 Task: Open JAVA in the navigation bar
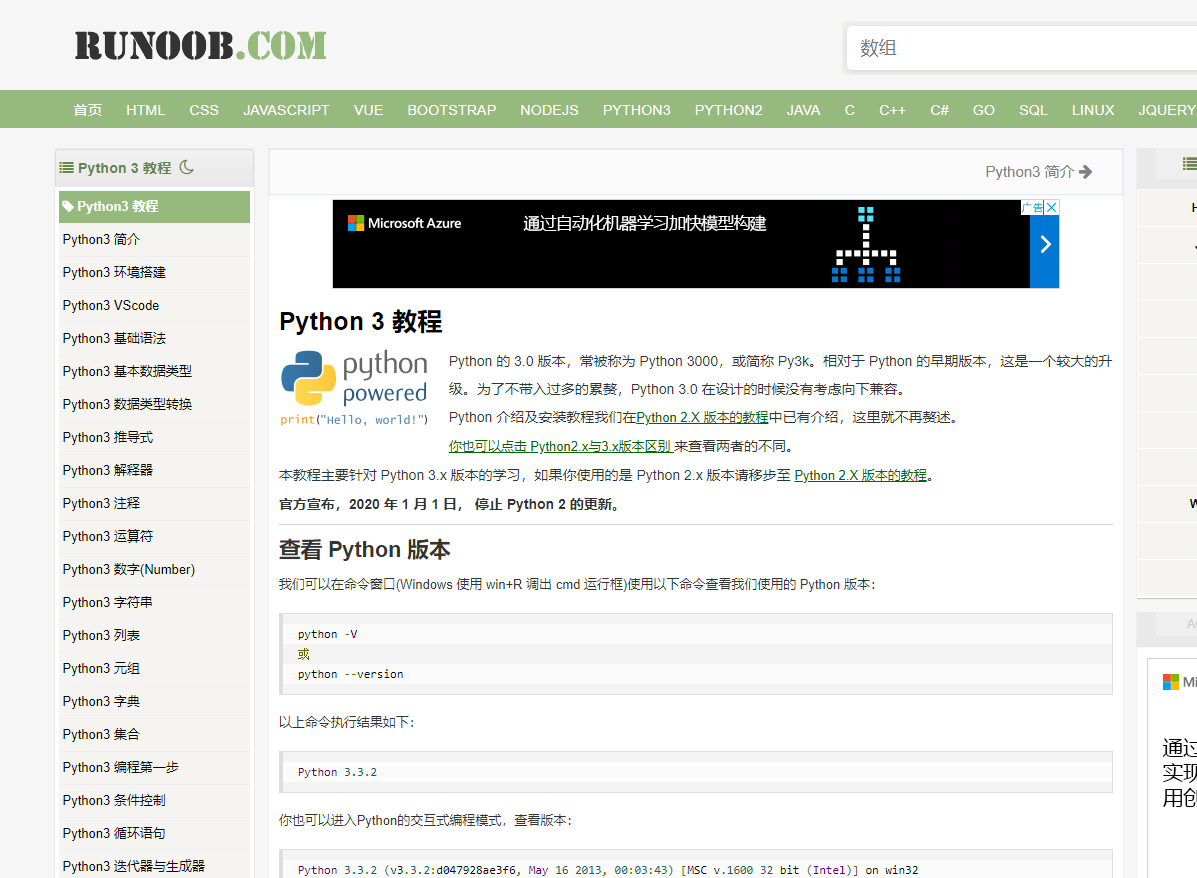click(803, 110)
